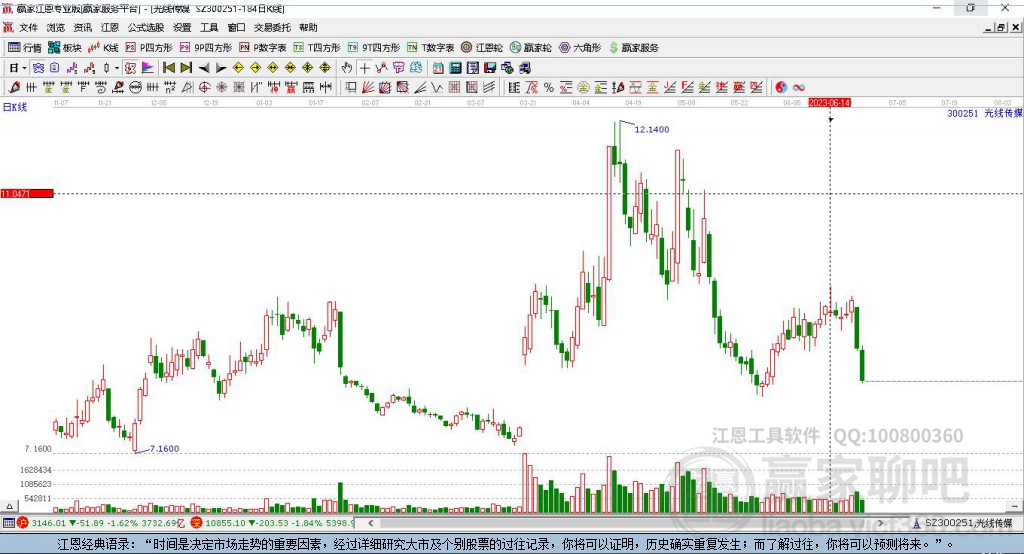Open the T数字表 tool
The height and width of the screenshot is (554, 1024).
(x=430, y=48)
